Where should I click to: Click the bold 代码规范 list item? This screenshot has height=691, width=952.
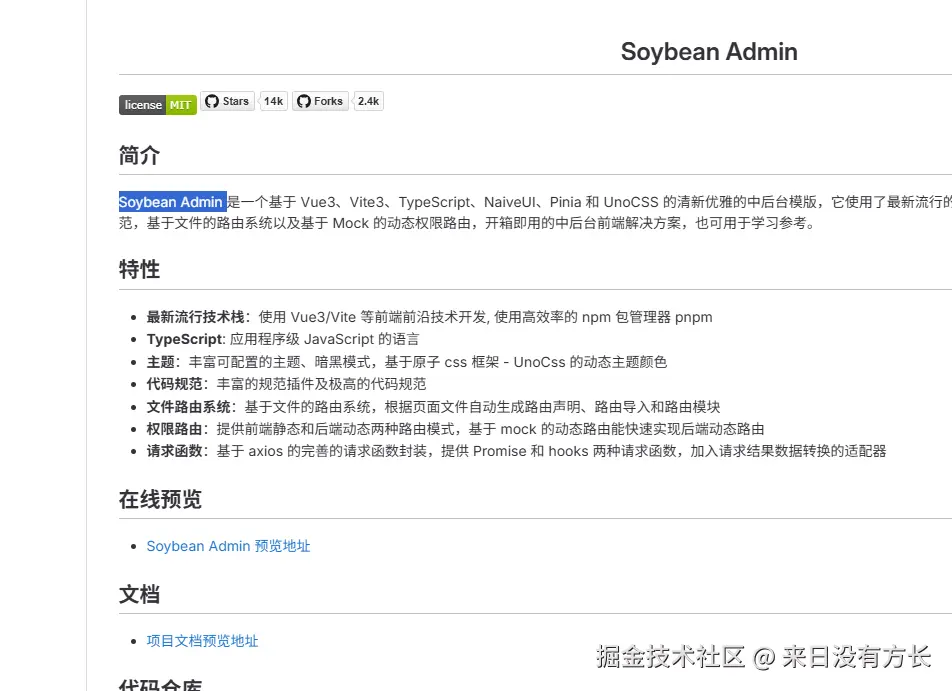tap(175, 384)
